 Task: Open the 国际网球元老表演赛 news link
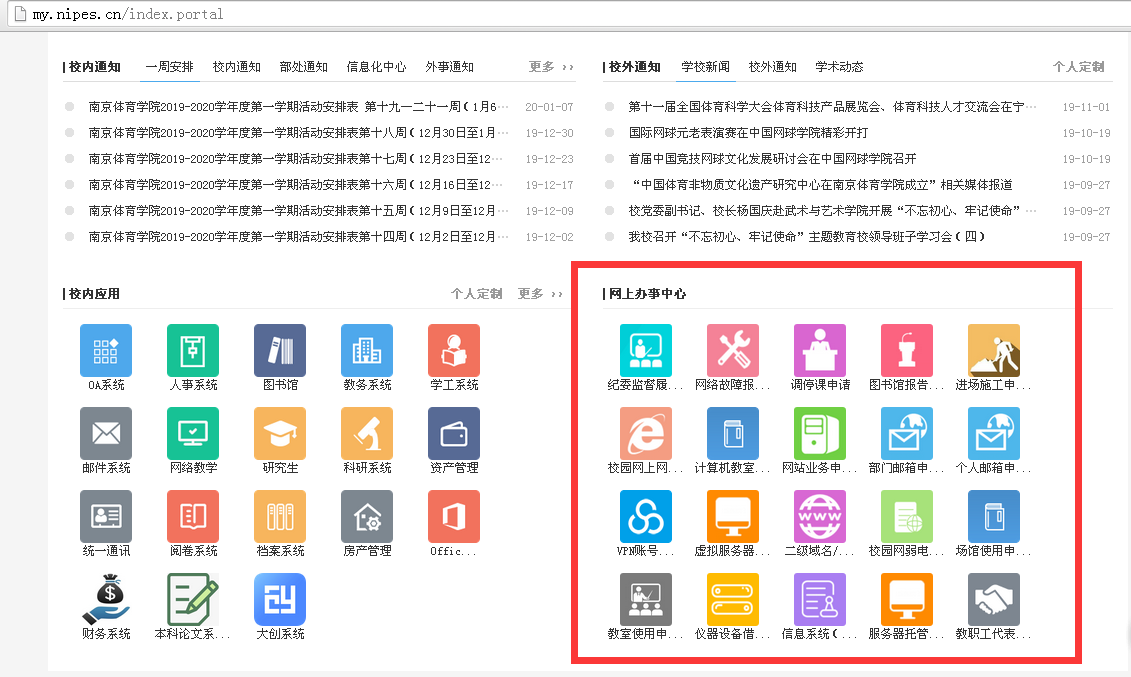pos(748,133)
